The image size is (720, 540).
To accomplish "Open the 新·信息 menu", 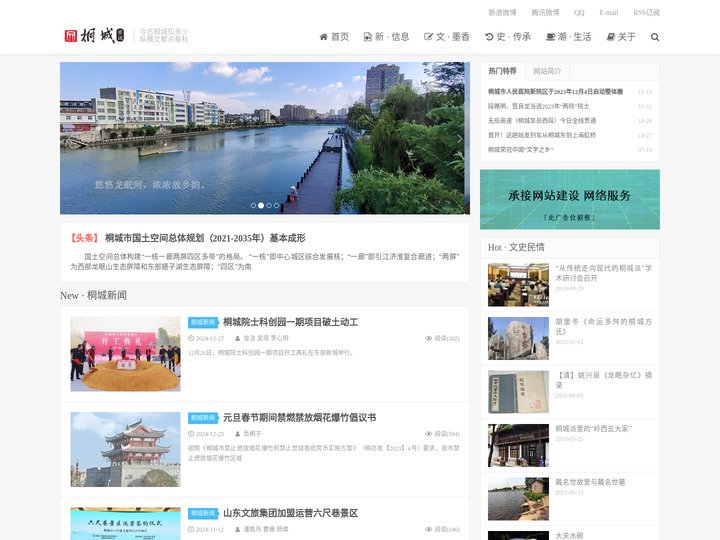I will click(x=386, y=37).
